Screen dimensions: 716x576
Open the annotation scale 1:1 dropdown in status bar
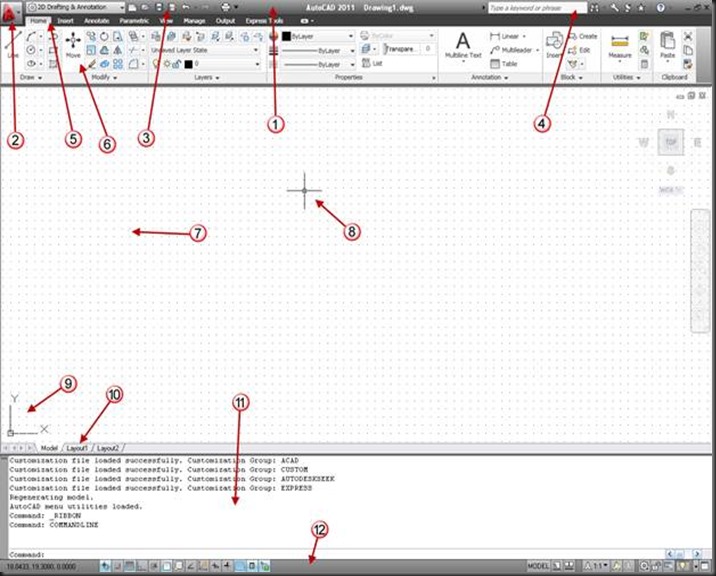click(597, 566)
